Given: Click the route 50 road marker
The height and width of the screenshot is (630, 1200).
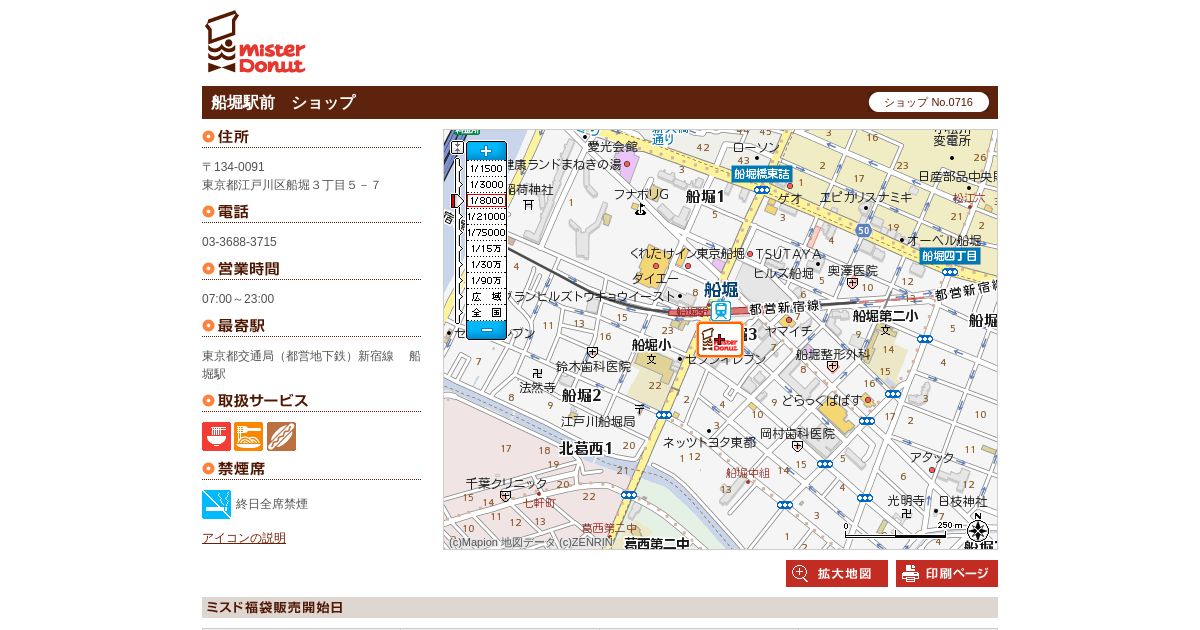Looking at the screenshot, I should coord(863,231).
